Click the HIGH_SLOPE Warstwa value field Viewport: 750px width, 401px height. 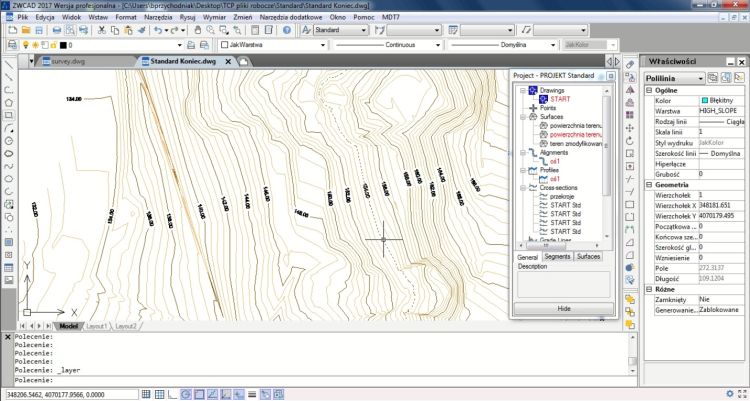tap(722, 111)
